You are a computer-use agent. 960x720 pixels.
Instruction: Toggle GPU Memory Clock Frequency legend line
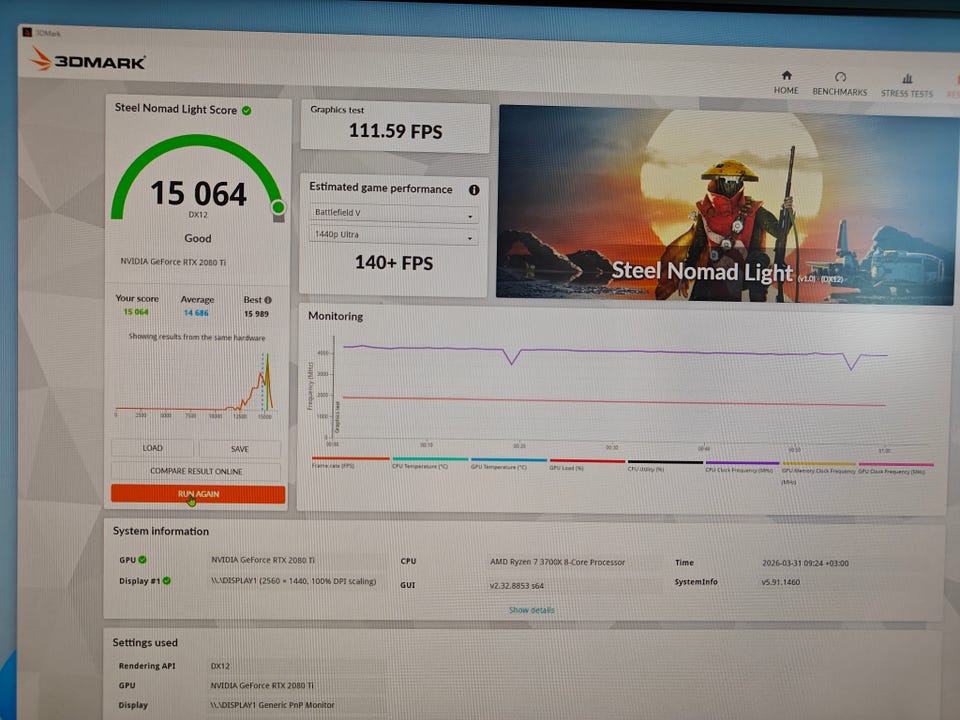click(819, 471)
